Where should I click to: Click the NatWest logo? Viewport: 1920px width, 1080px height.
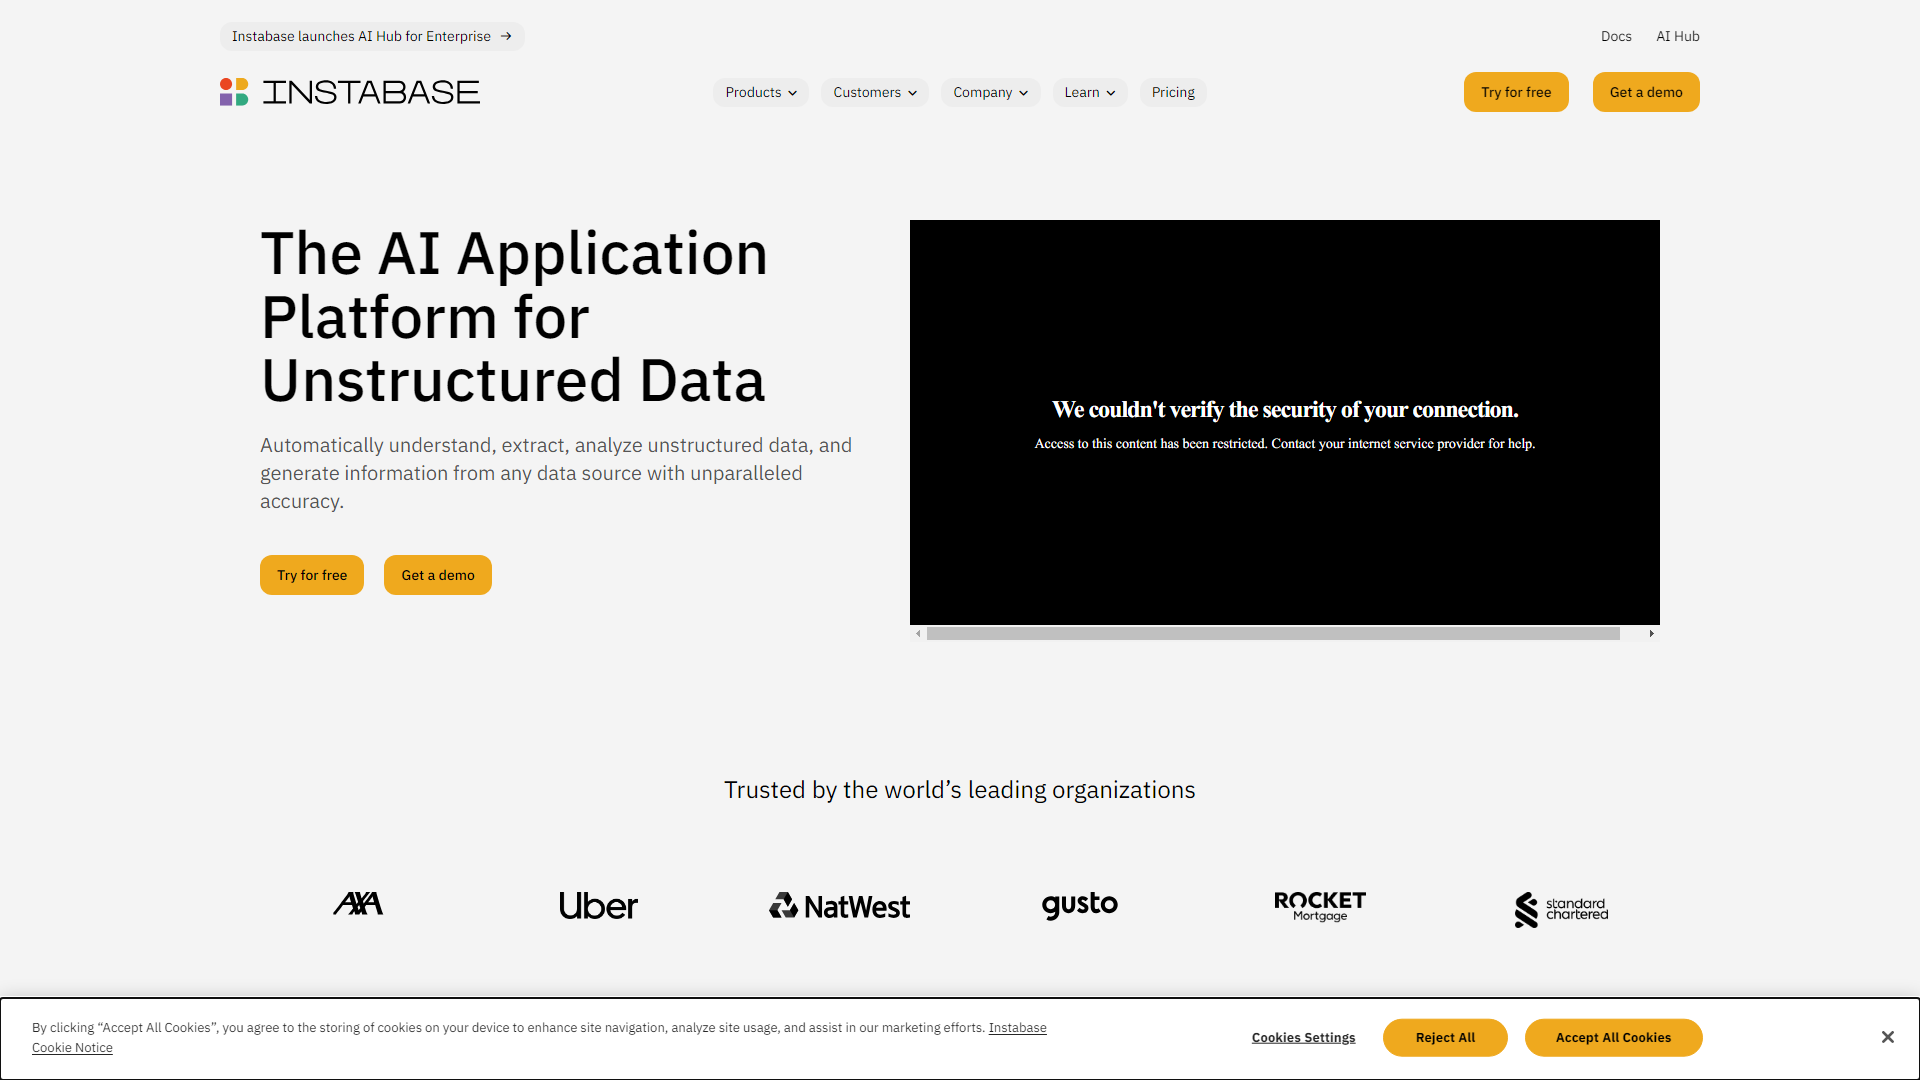(840, 906)
